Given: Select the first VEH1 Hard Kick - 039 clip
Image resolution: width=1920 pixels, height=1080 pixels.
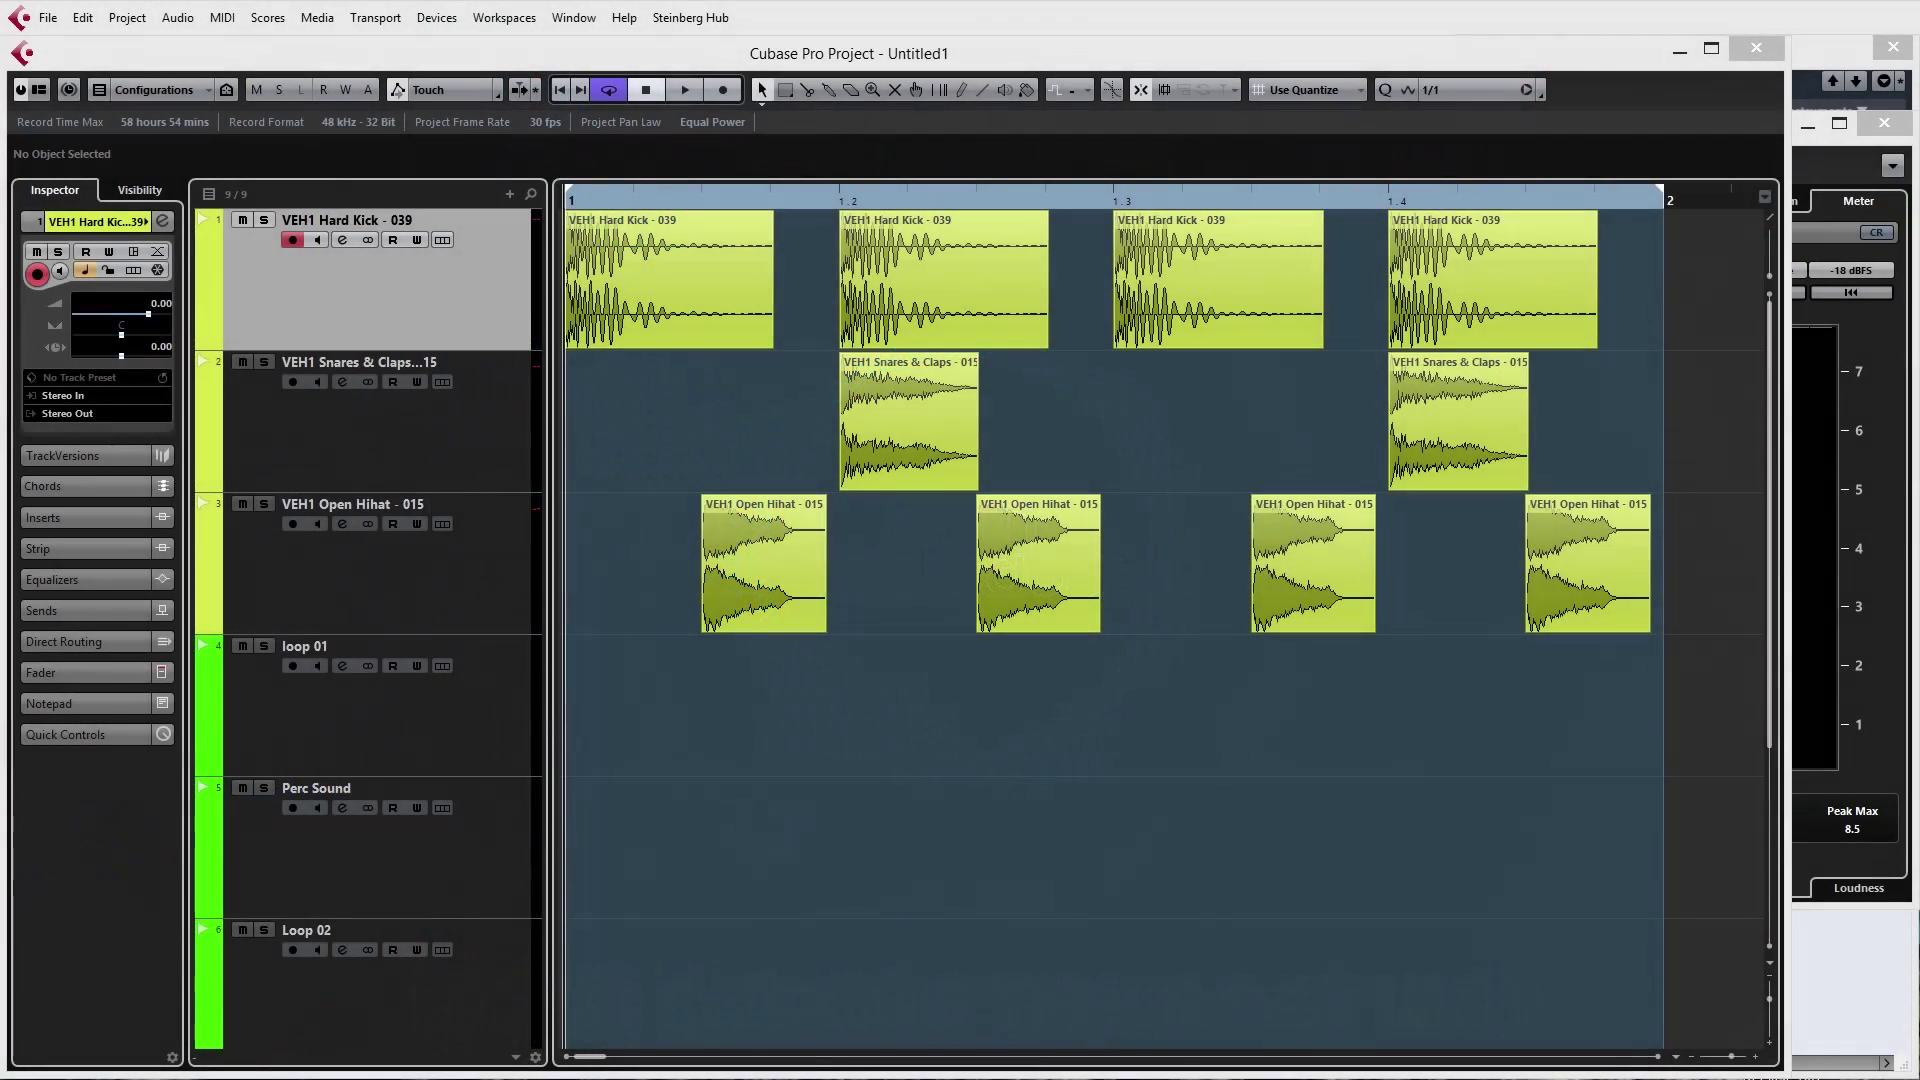Looking at the screenshot, I should click(669, 279).
